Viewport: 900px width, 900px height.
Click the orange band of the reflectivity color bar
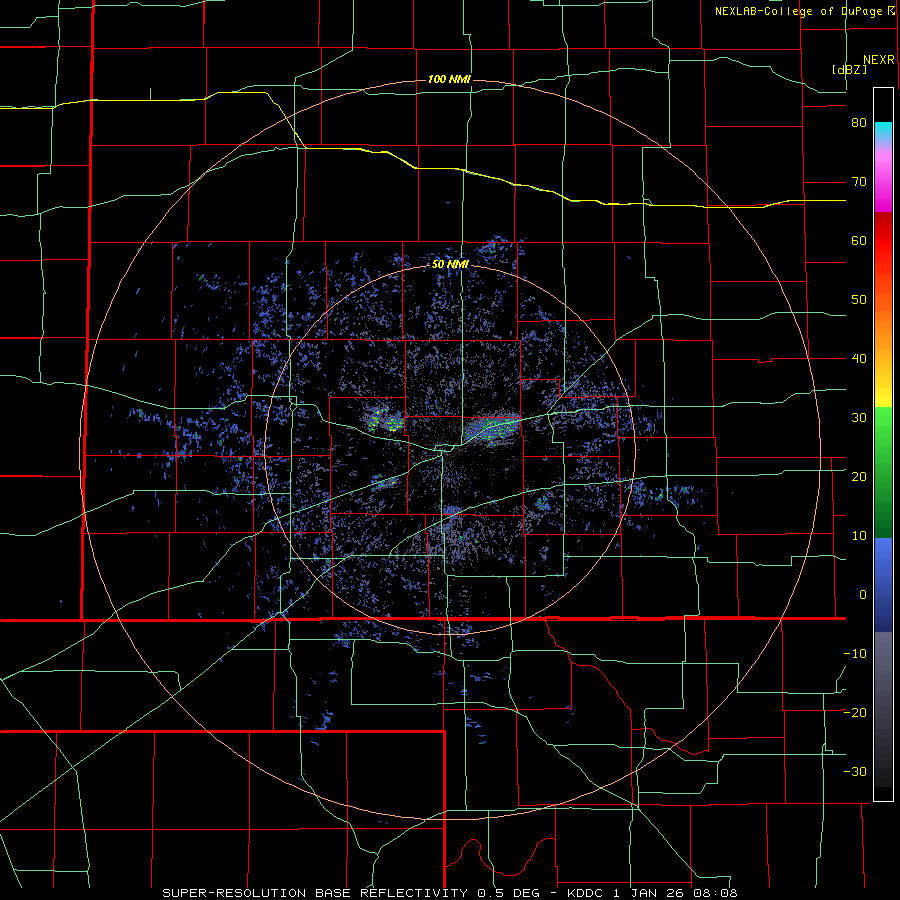[883, 321]
